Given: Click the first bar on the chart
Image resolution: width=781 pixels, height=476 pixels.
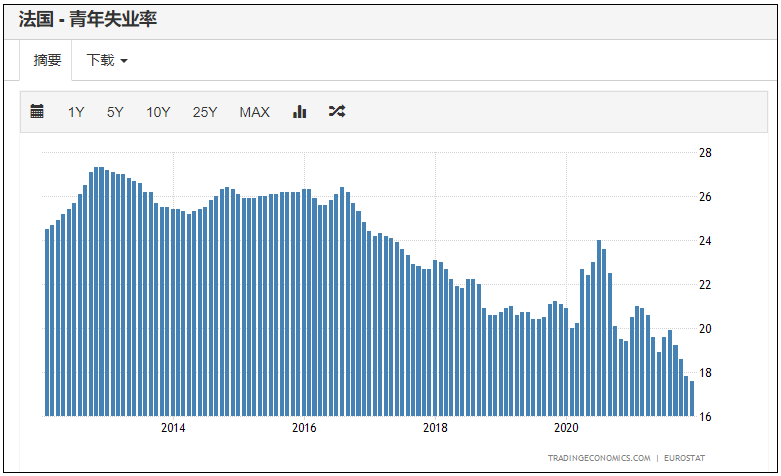Looking at the screenshot, I should point(47,323).
